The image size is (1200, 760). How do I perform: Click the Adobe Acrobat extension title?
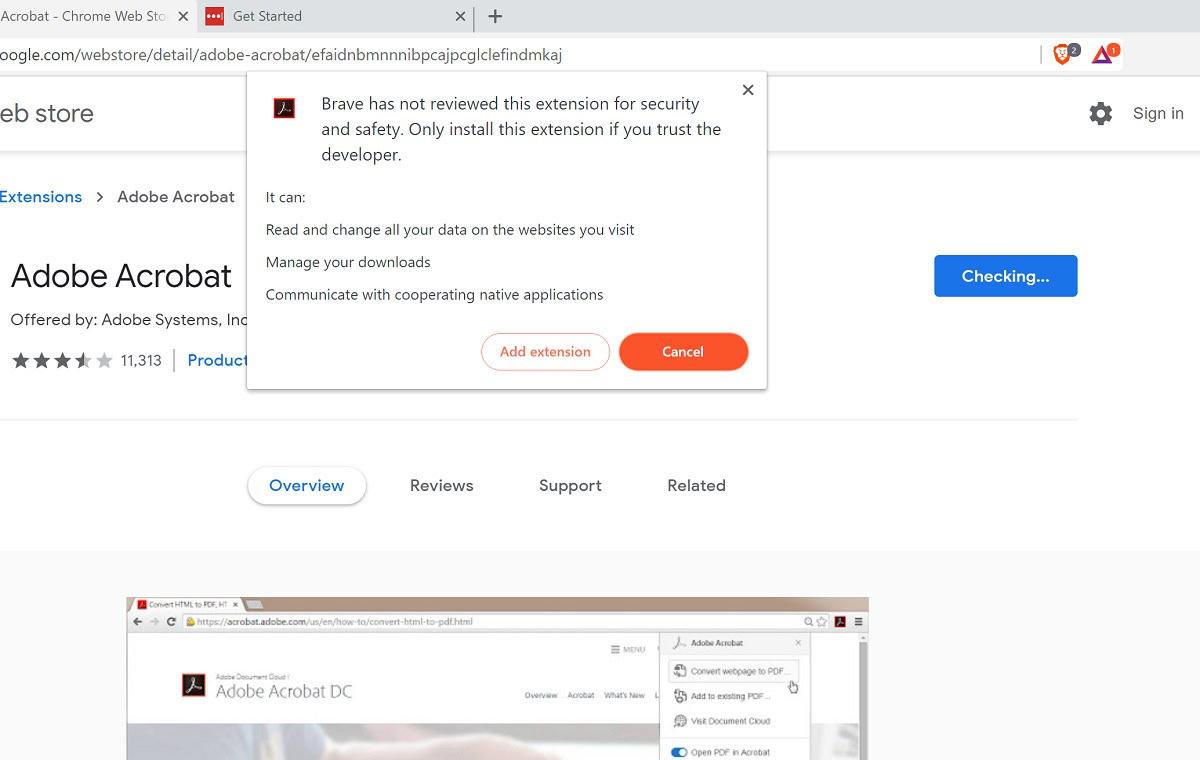121,276
